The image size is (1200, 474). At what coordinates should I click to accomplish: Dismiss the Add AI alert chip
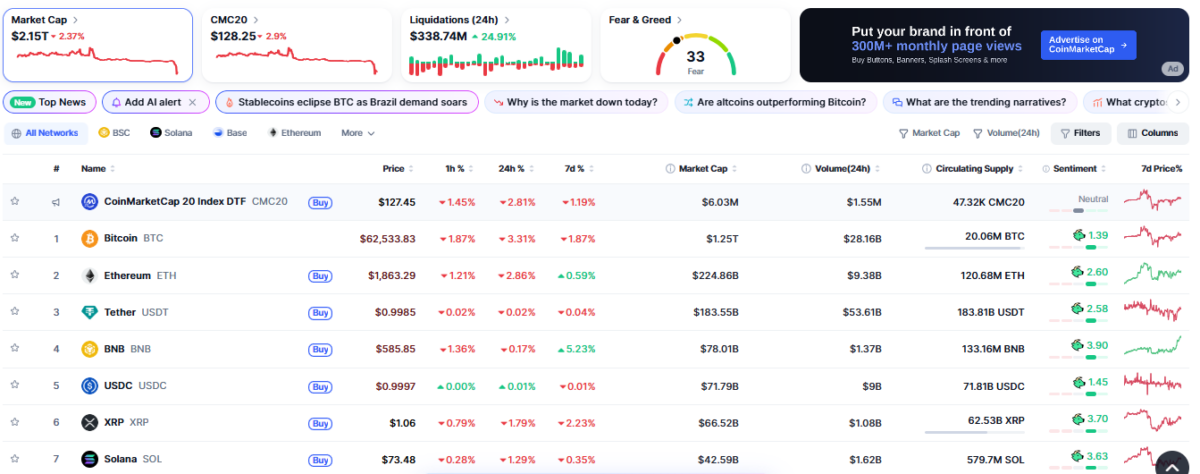(x=192, y=102)
